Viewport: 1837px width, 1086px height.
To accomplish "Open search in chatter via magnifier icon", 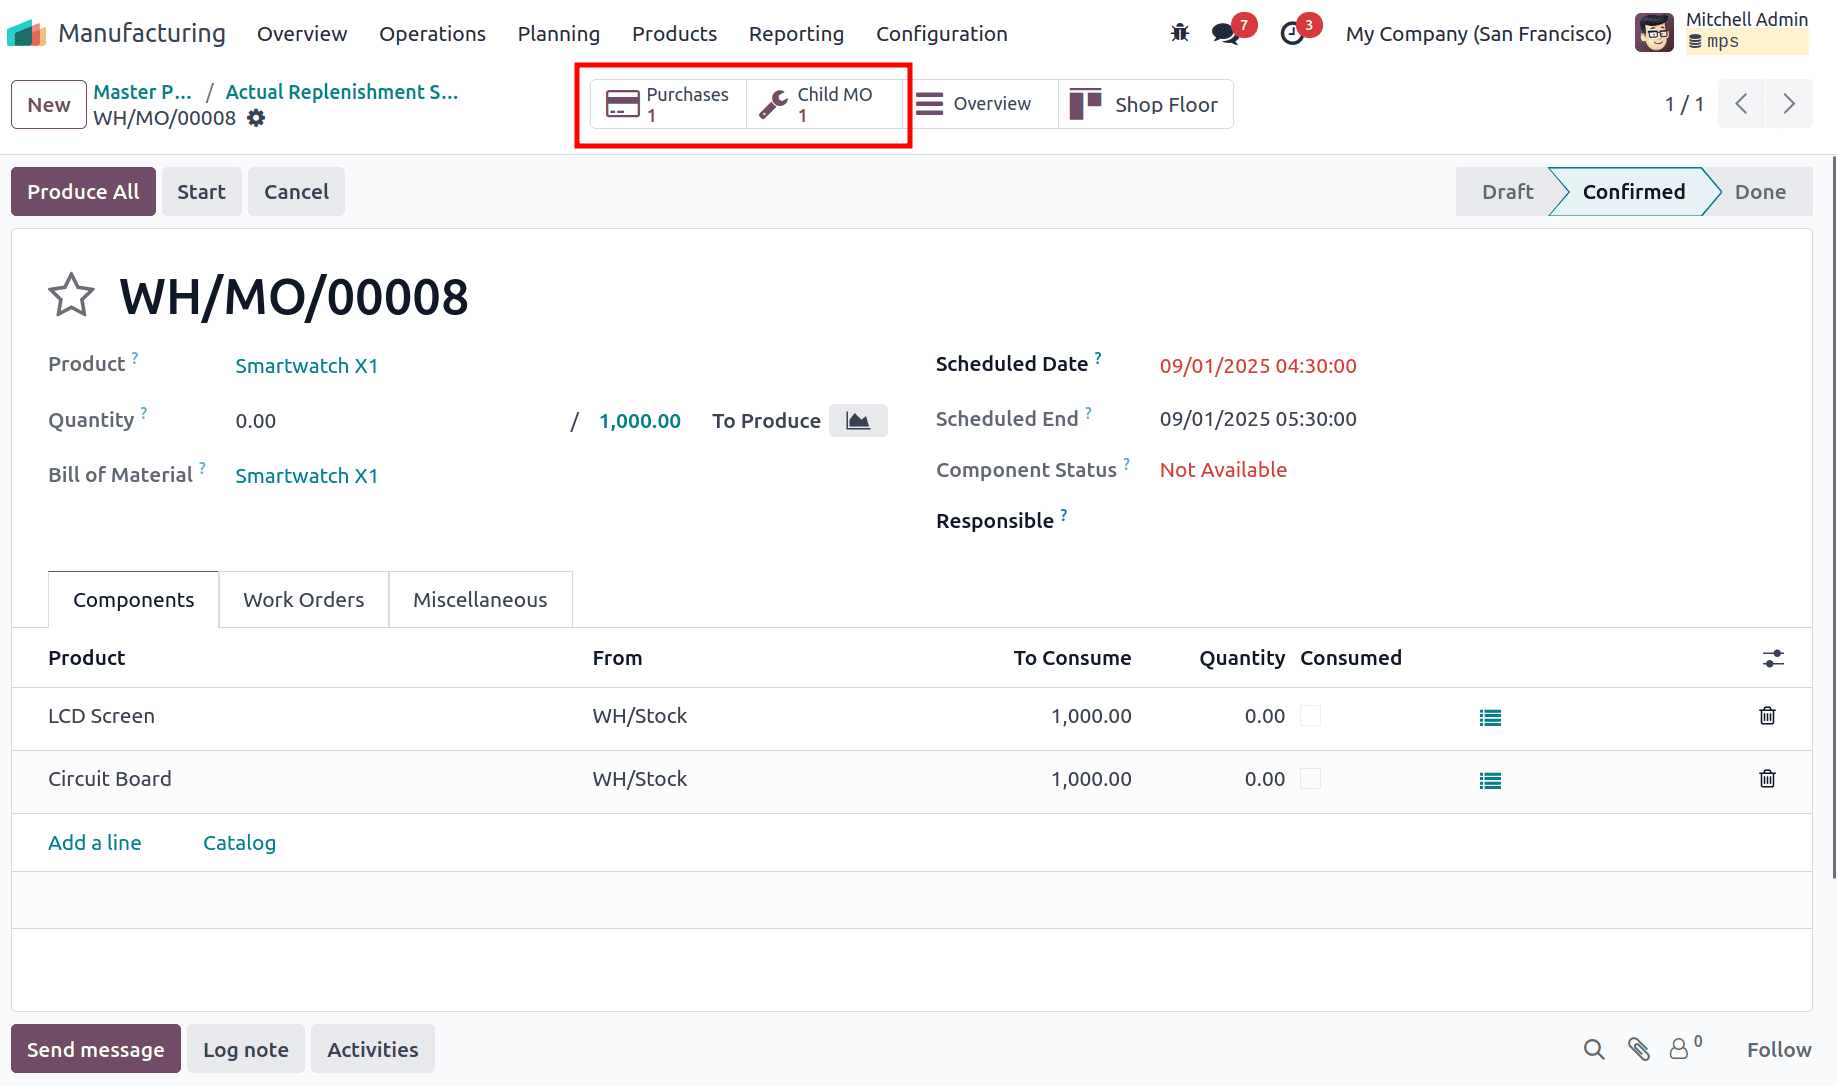I will click(x=1594, y=1049).
